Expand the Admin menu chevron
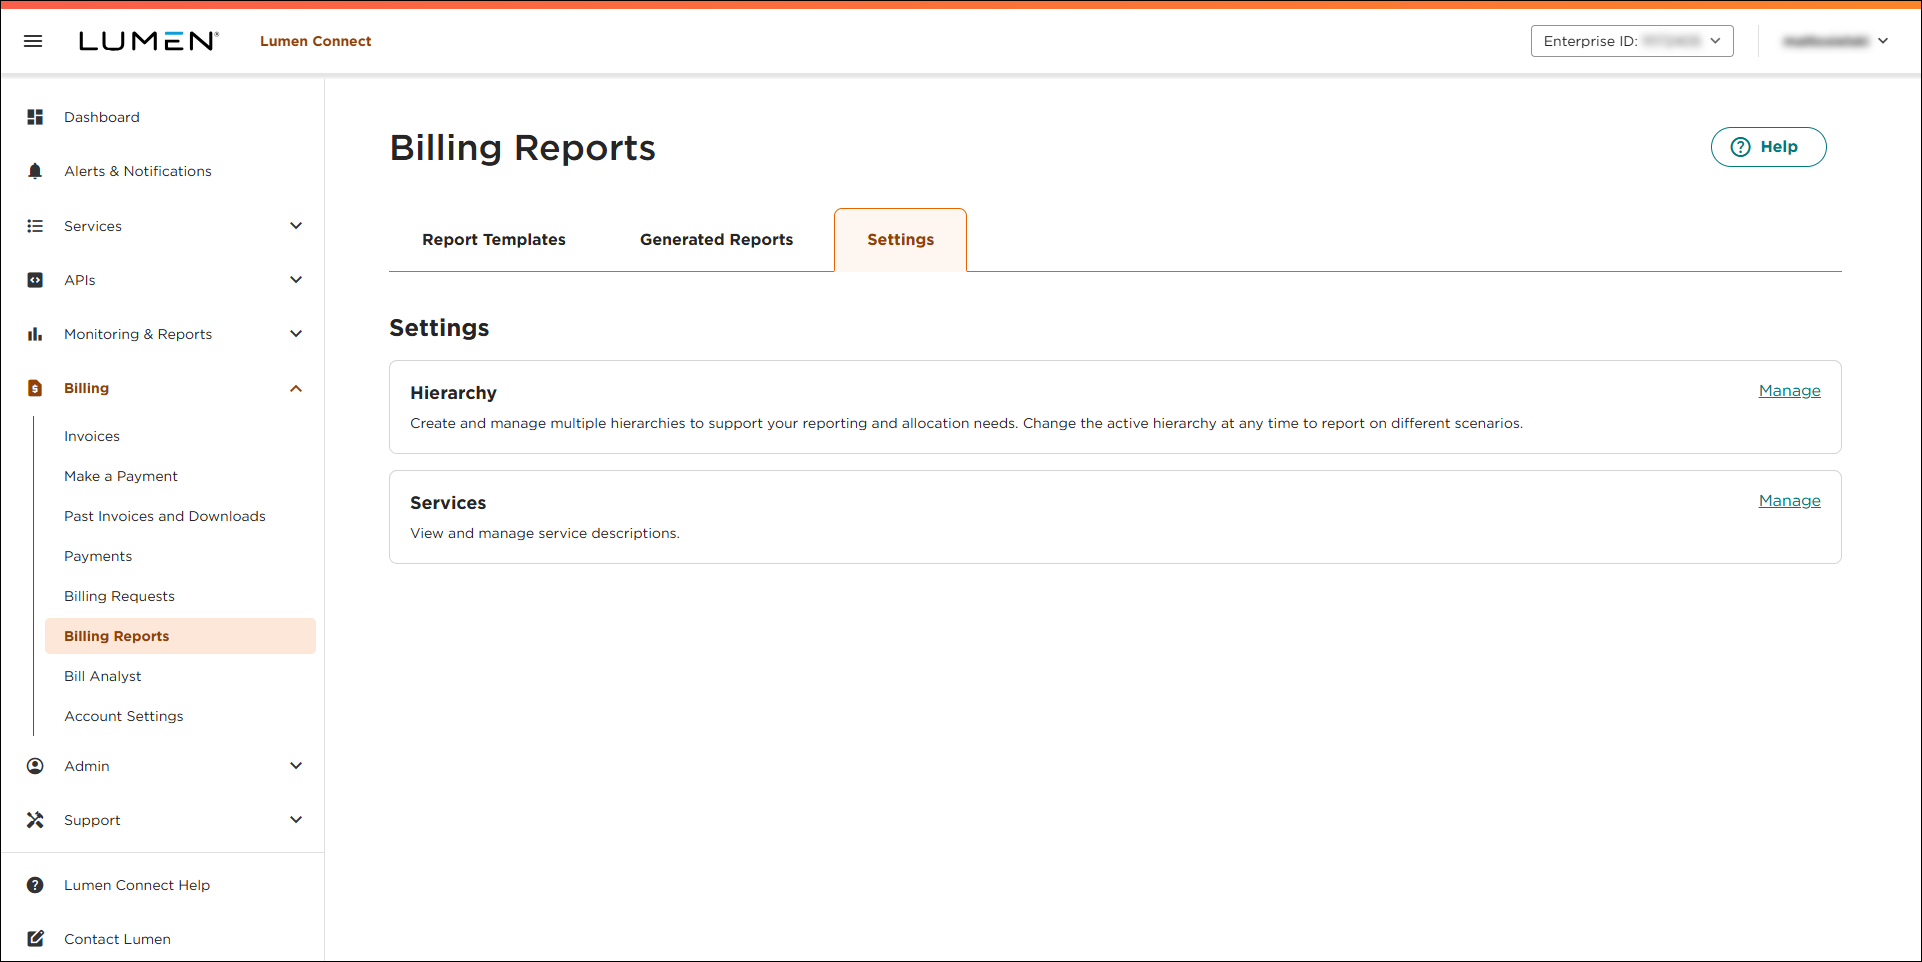The image size is (1922, 962). 296,766
